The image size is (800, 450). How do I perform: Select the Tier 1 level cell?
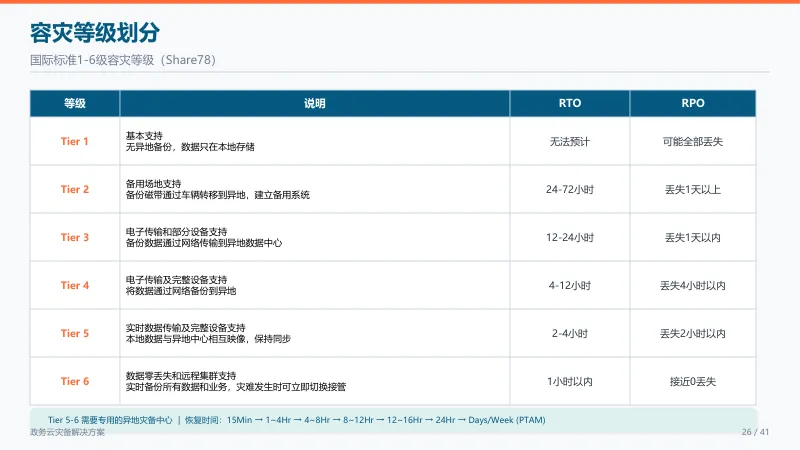coord(75,141)
